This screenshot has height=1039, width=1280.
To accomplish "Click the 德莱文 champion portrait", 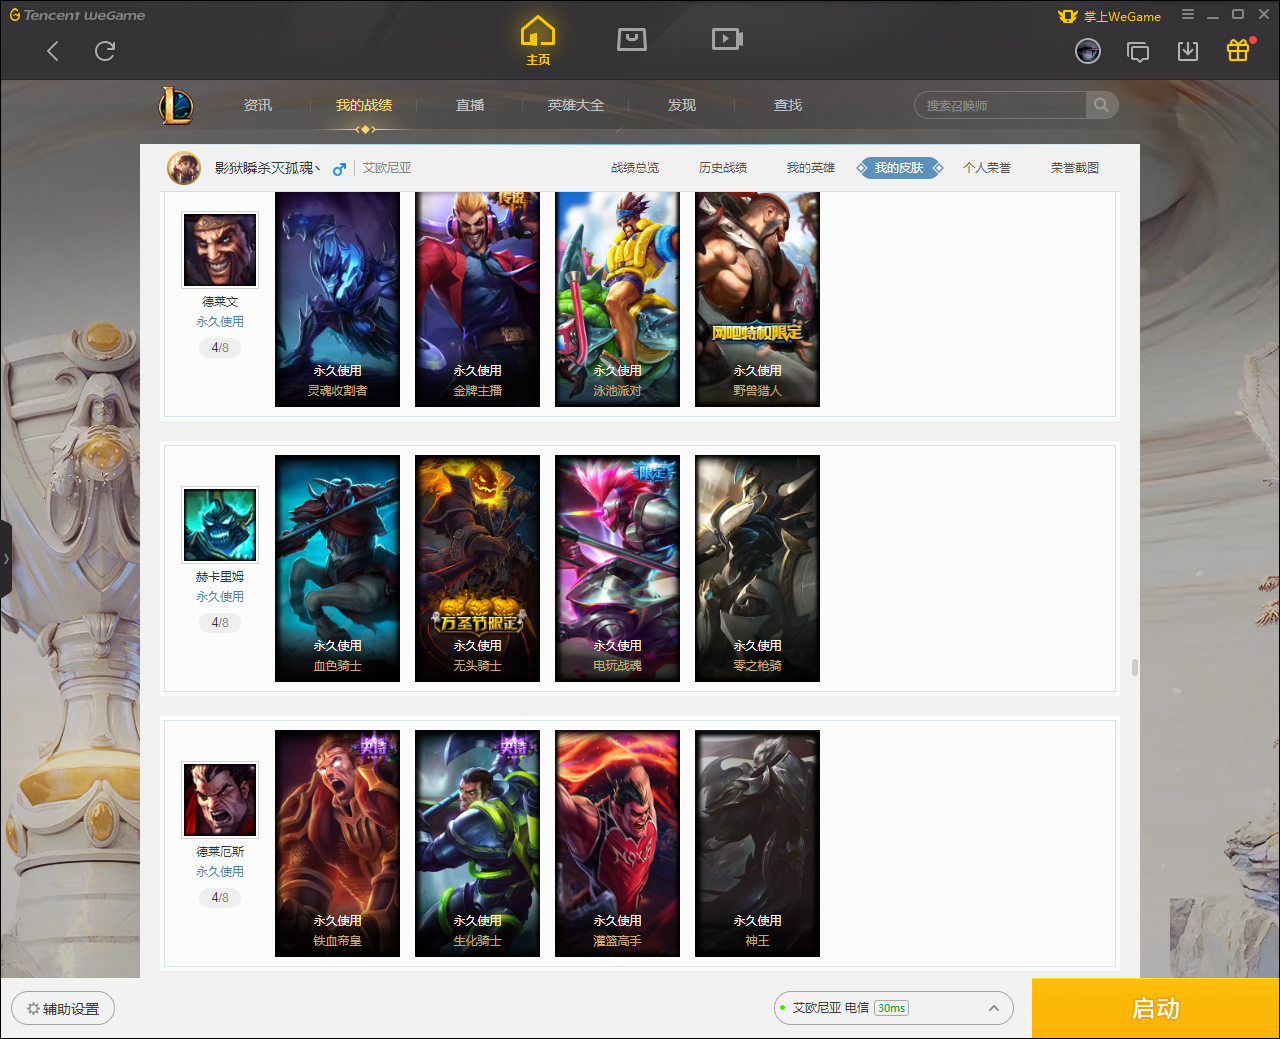I will tap(220, 250).
